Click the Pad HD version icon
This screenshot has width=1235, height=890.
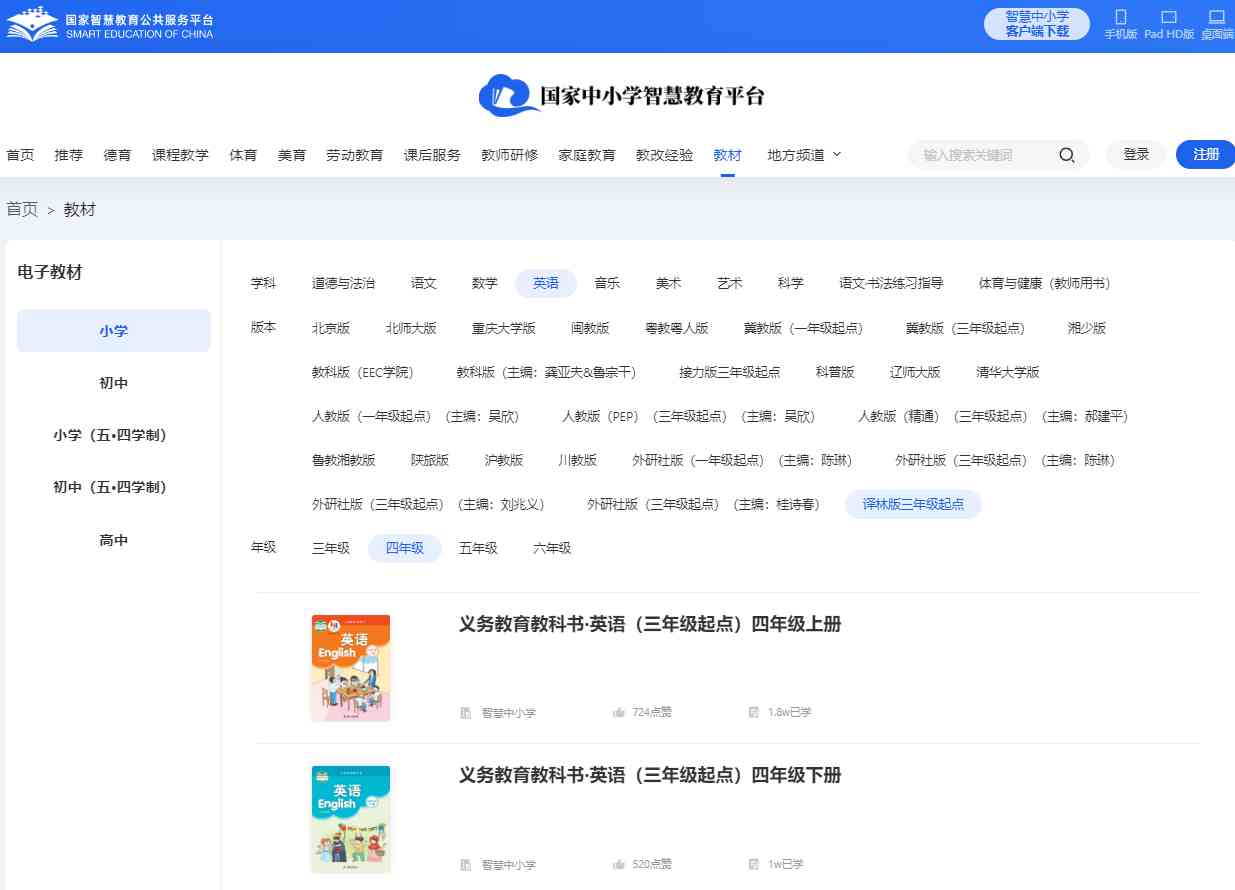[x=1169, y=17]
